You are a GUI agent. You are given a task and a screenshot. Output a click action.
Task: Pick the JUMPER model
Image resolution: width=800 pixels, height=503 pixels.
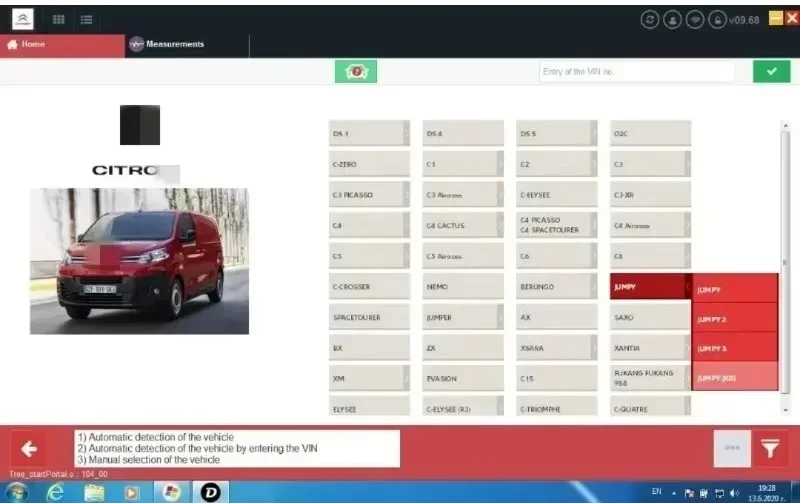click(463, 317)
